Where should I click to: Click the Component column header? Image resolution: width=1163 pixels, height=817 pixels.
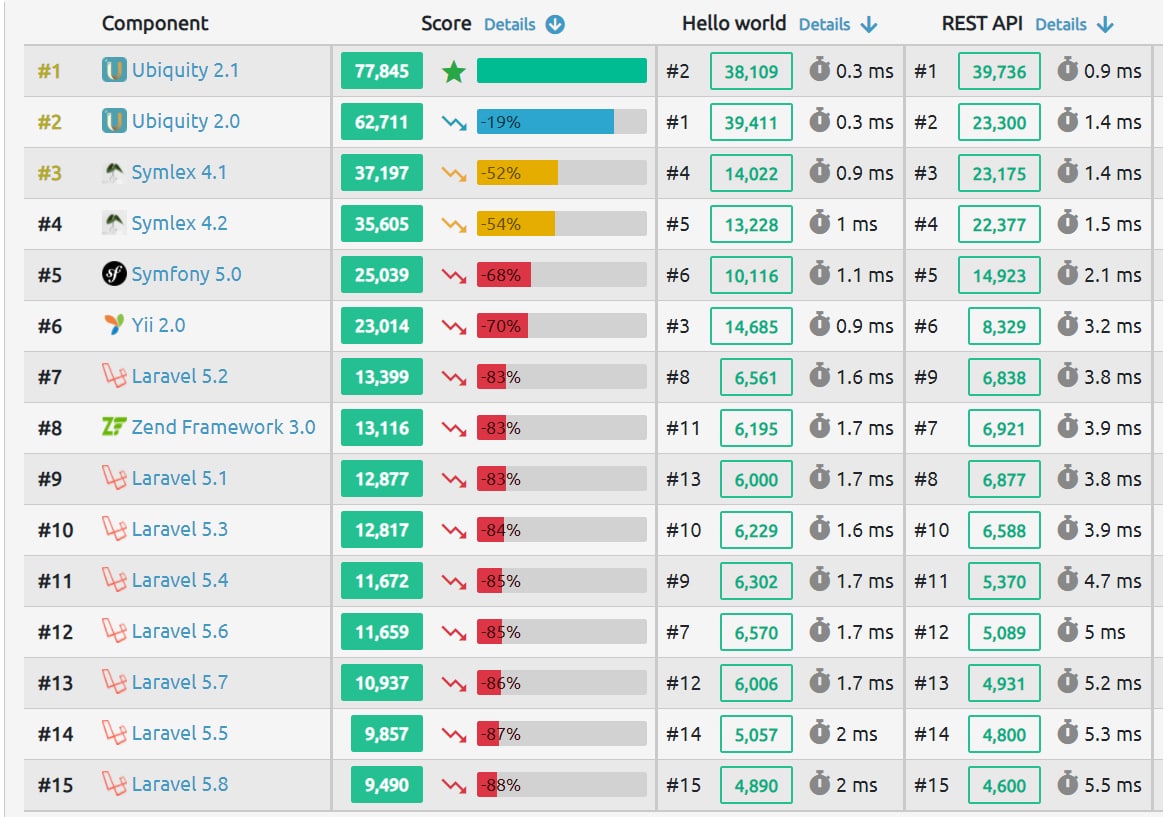155,24
